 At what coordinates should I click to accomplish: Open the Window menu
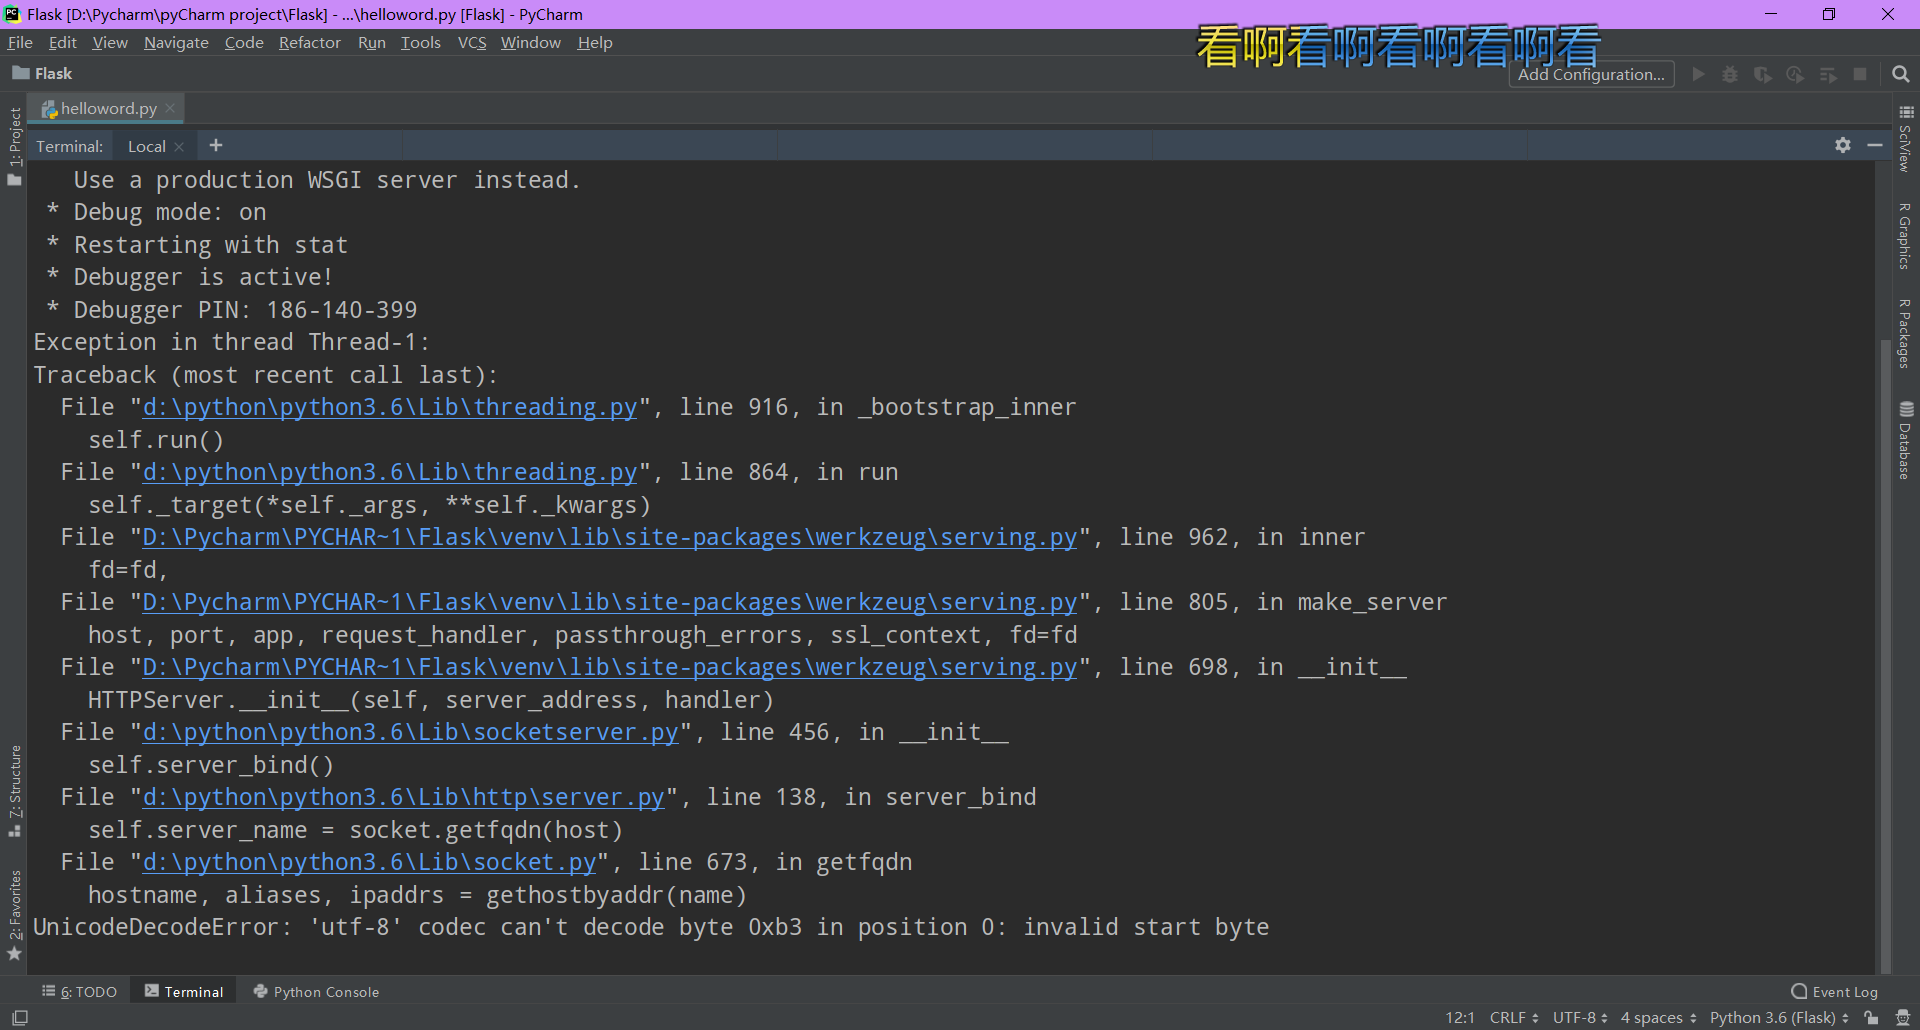531,42
